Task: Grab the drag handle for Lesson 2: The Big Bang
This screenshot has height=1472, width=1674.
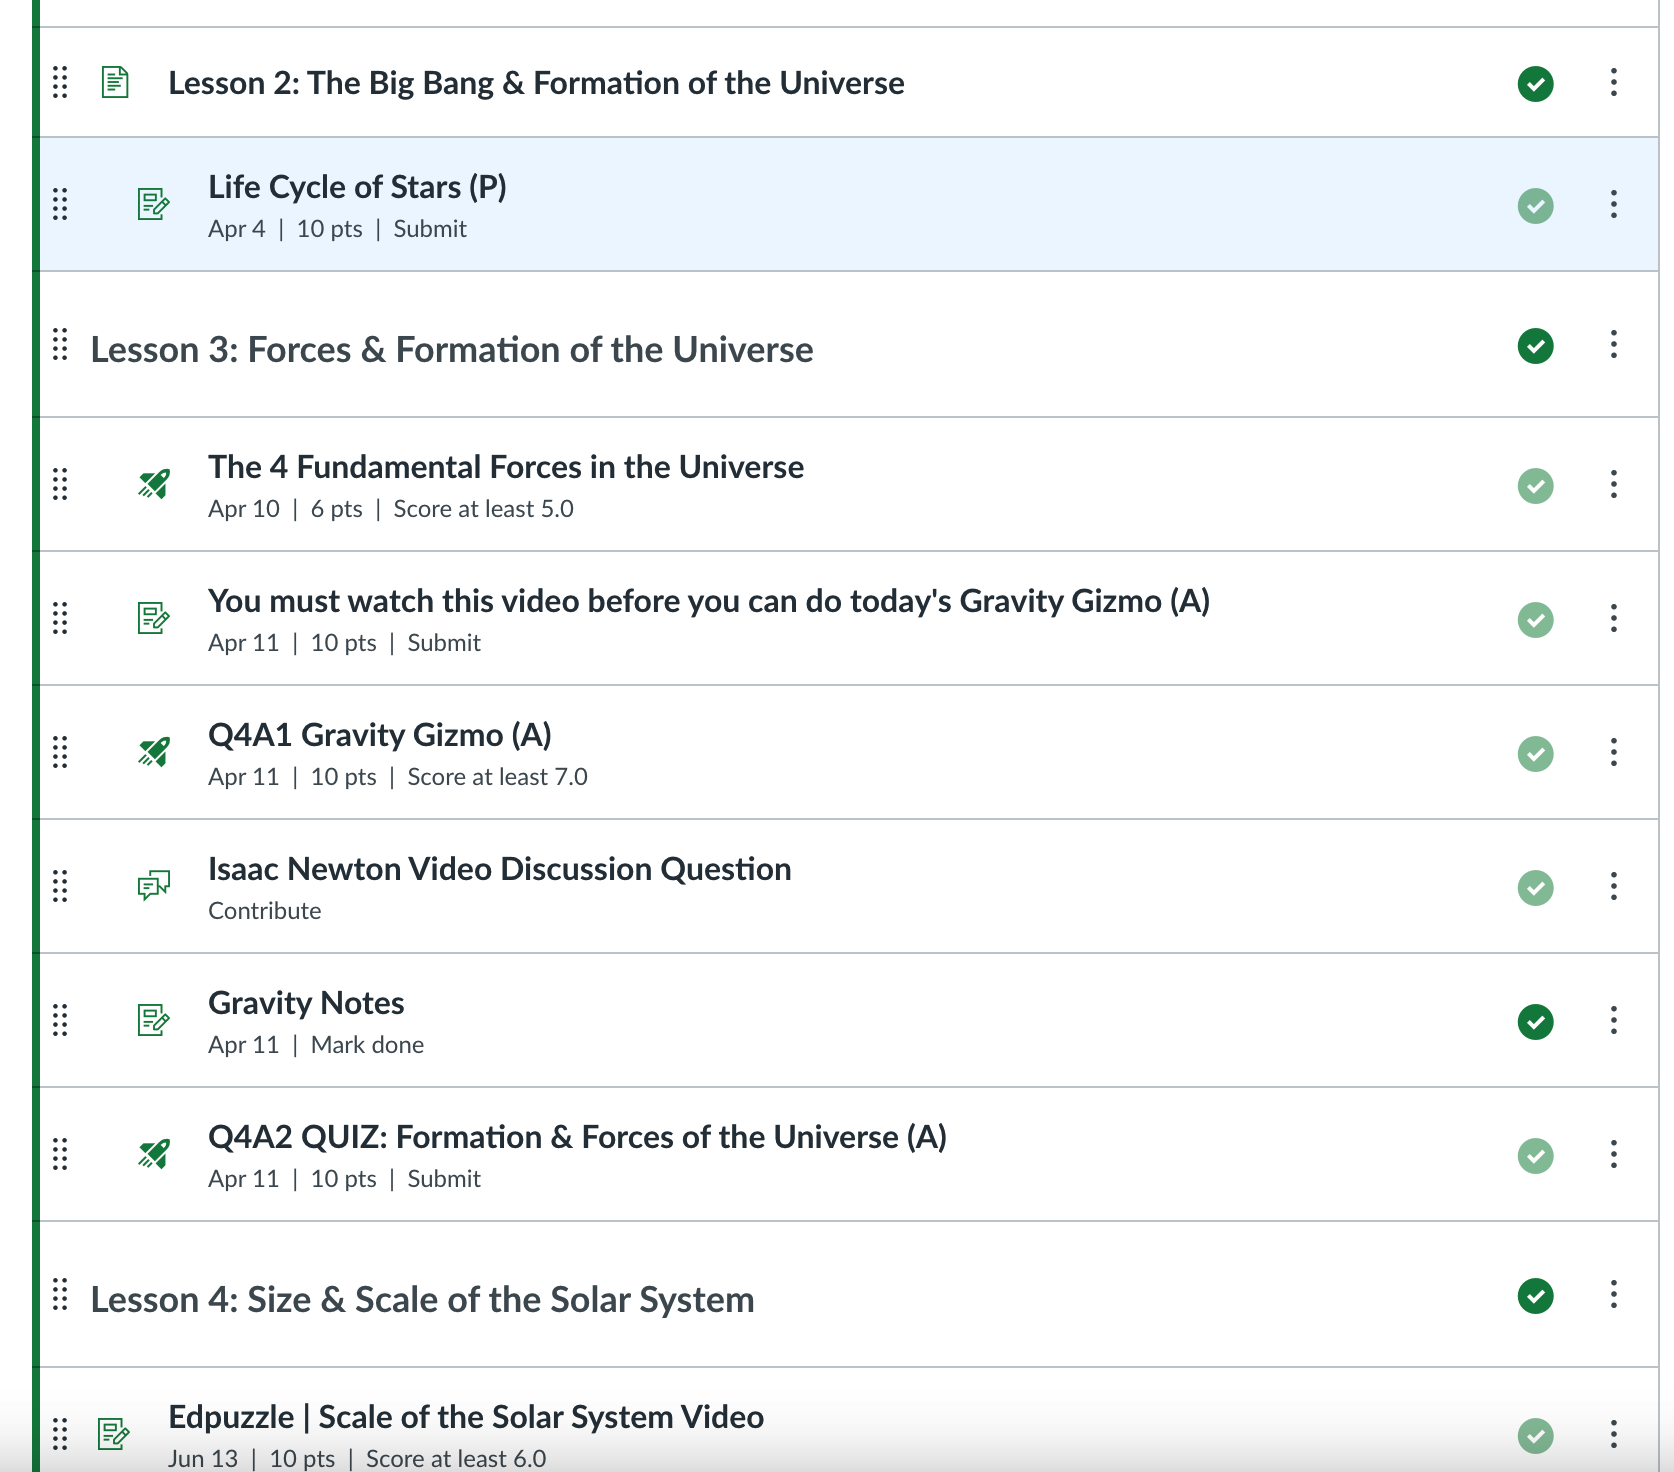Action: pyautogui.click(x=60, y=82)
